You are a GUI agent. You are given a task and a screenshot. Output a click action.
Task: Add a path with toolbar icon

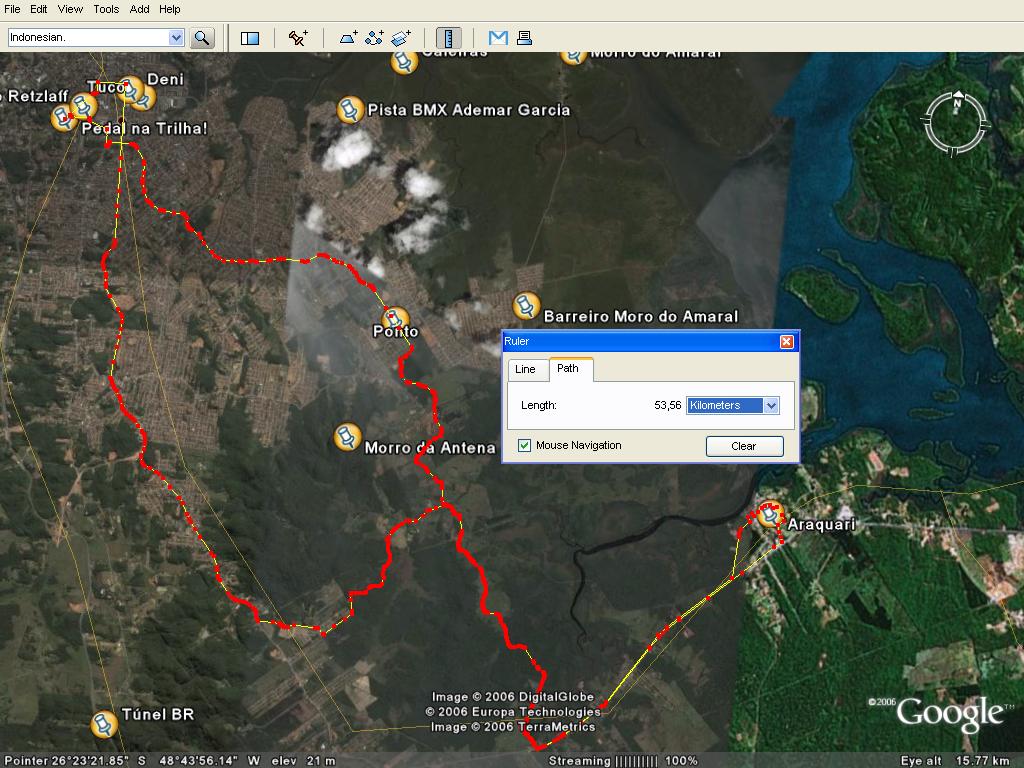point(374,38)
